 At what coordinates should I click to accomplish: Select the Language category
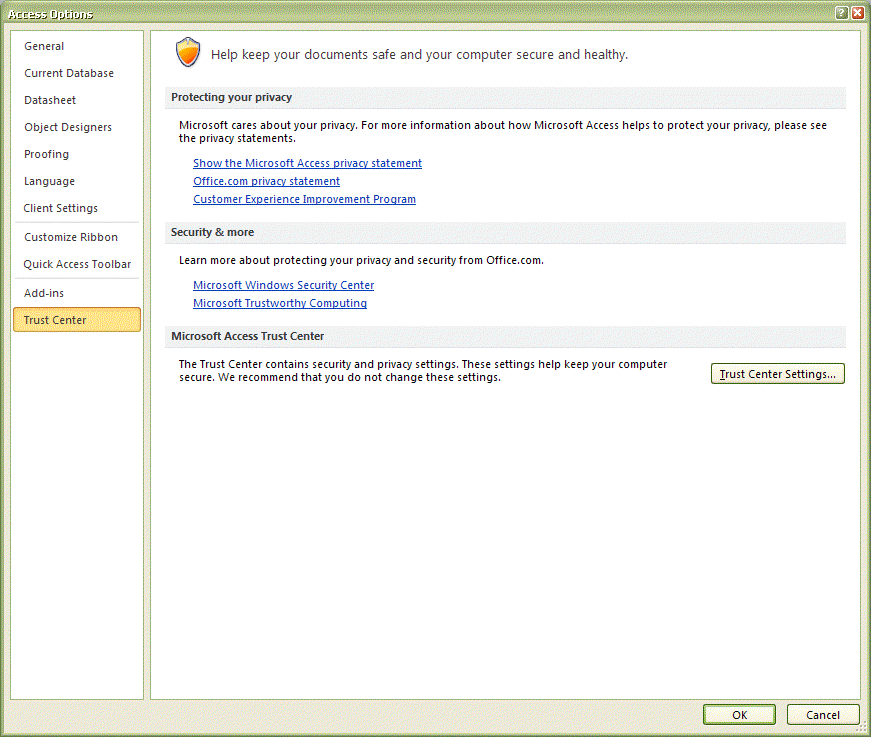pyautogui.click(x=49, y=181)
